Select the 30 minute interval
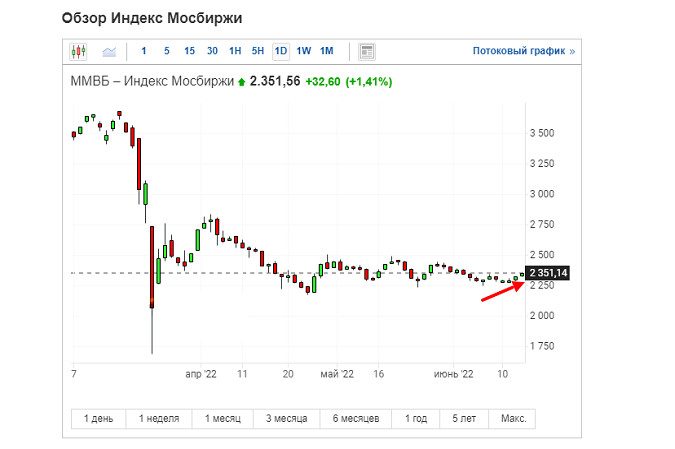The image size is (675, 449). click(212, 51)
